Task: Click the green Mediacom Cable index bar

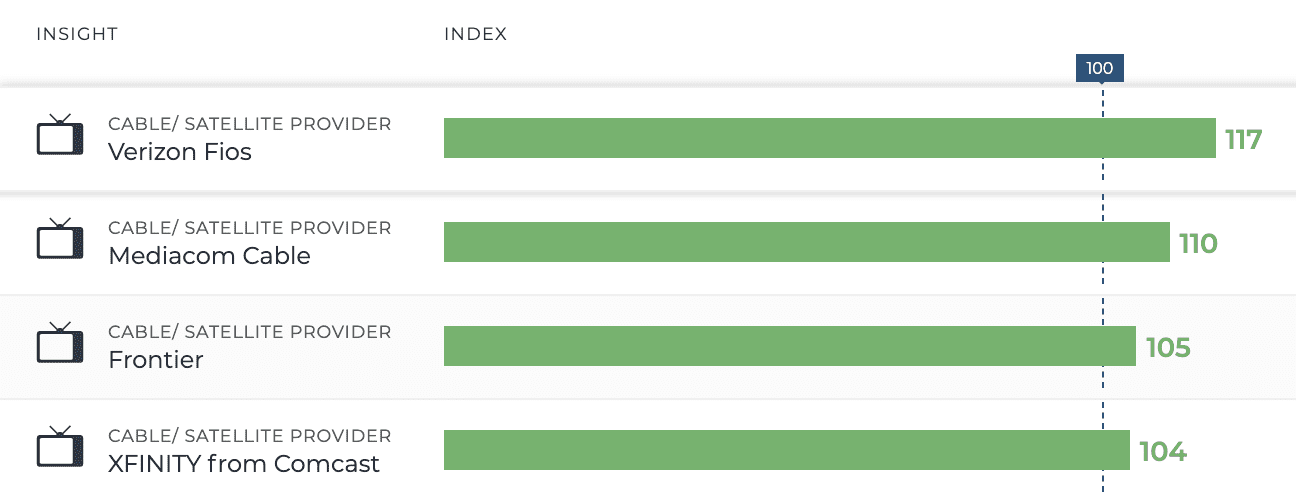Action: (806, 242)
